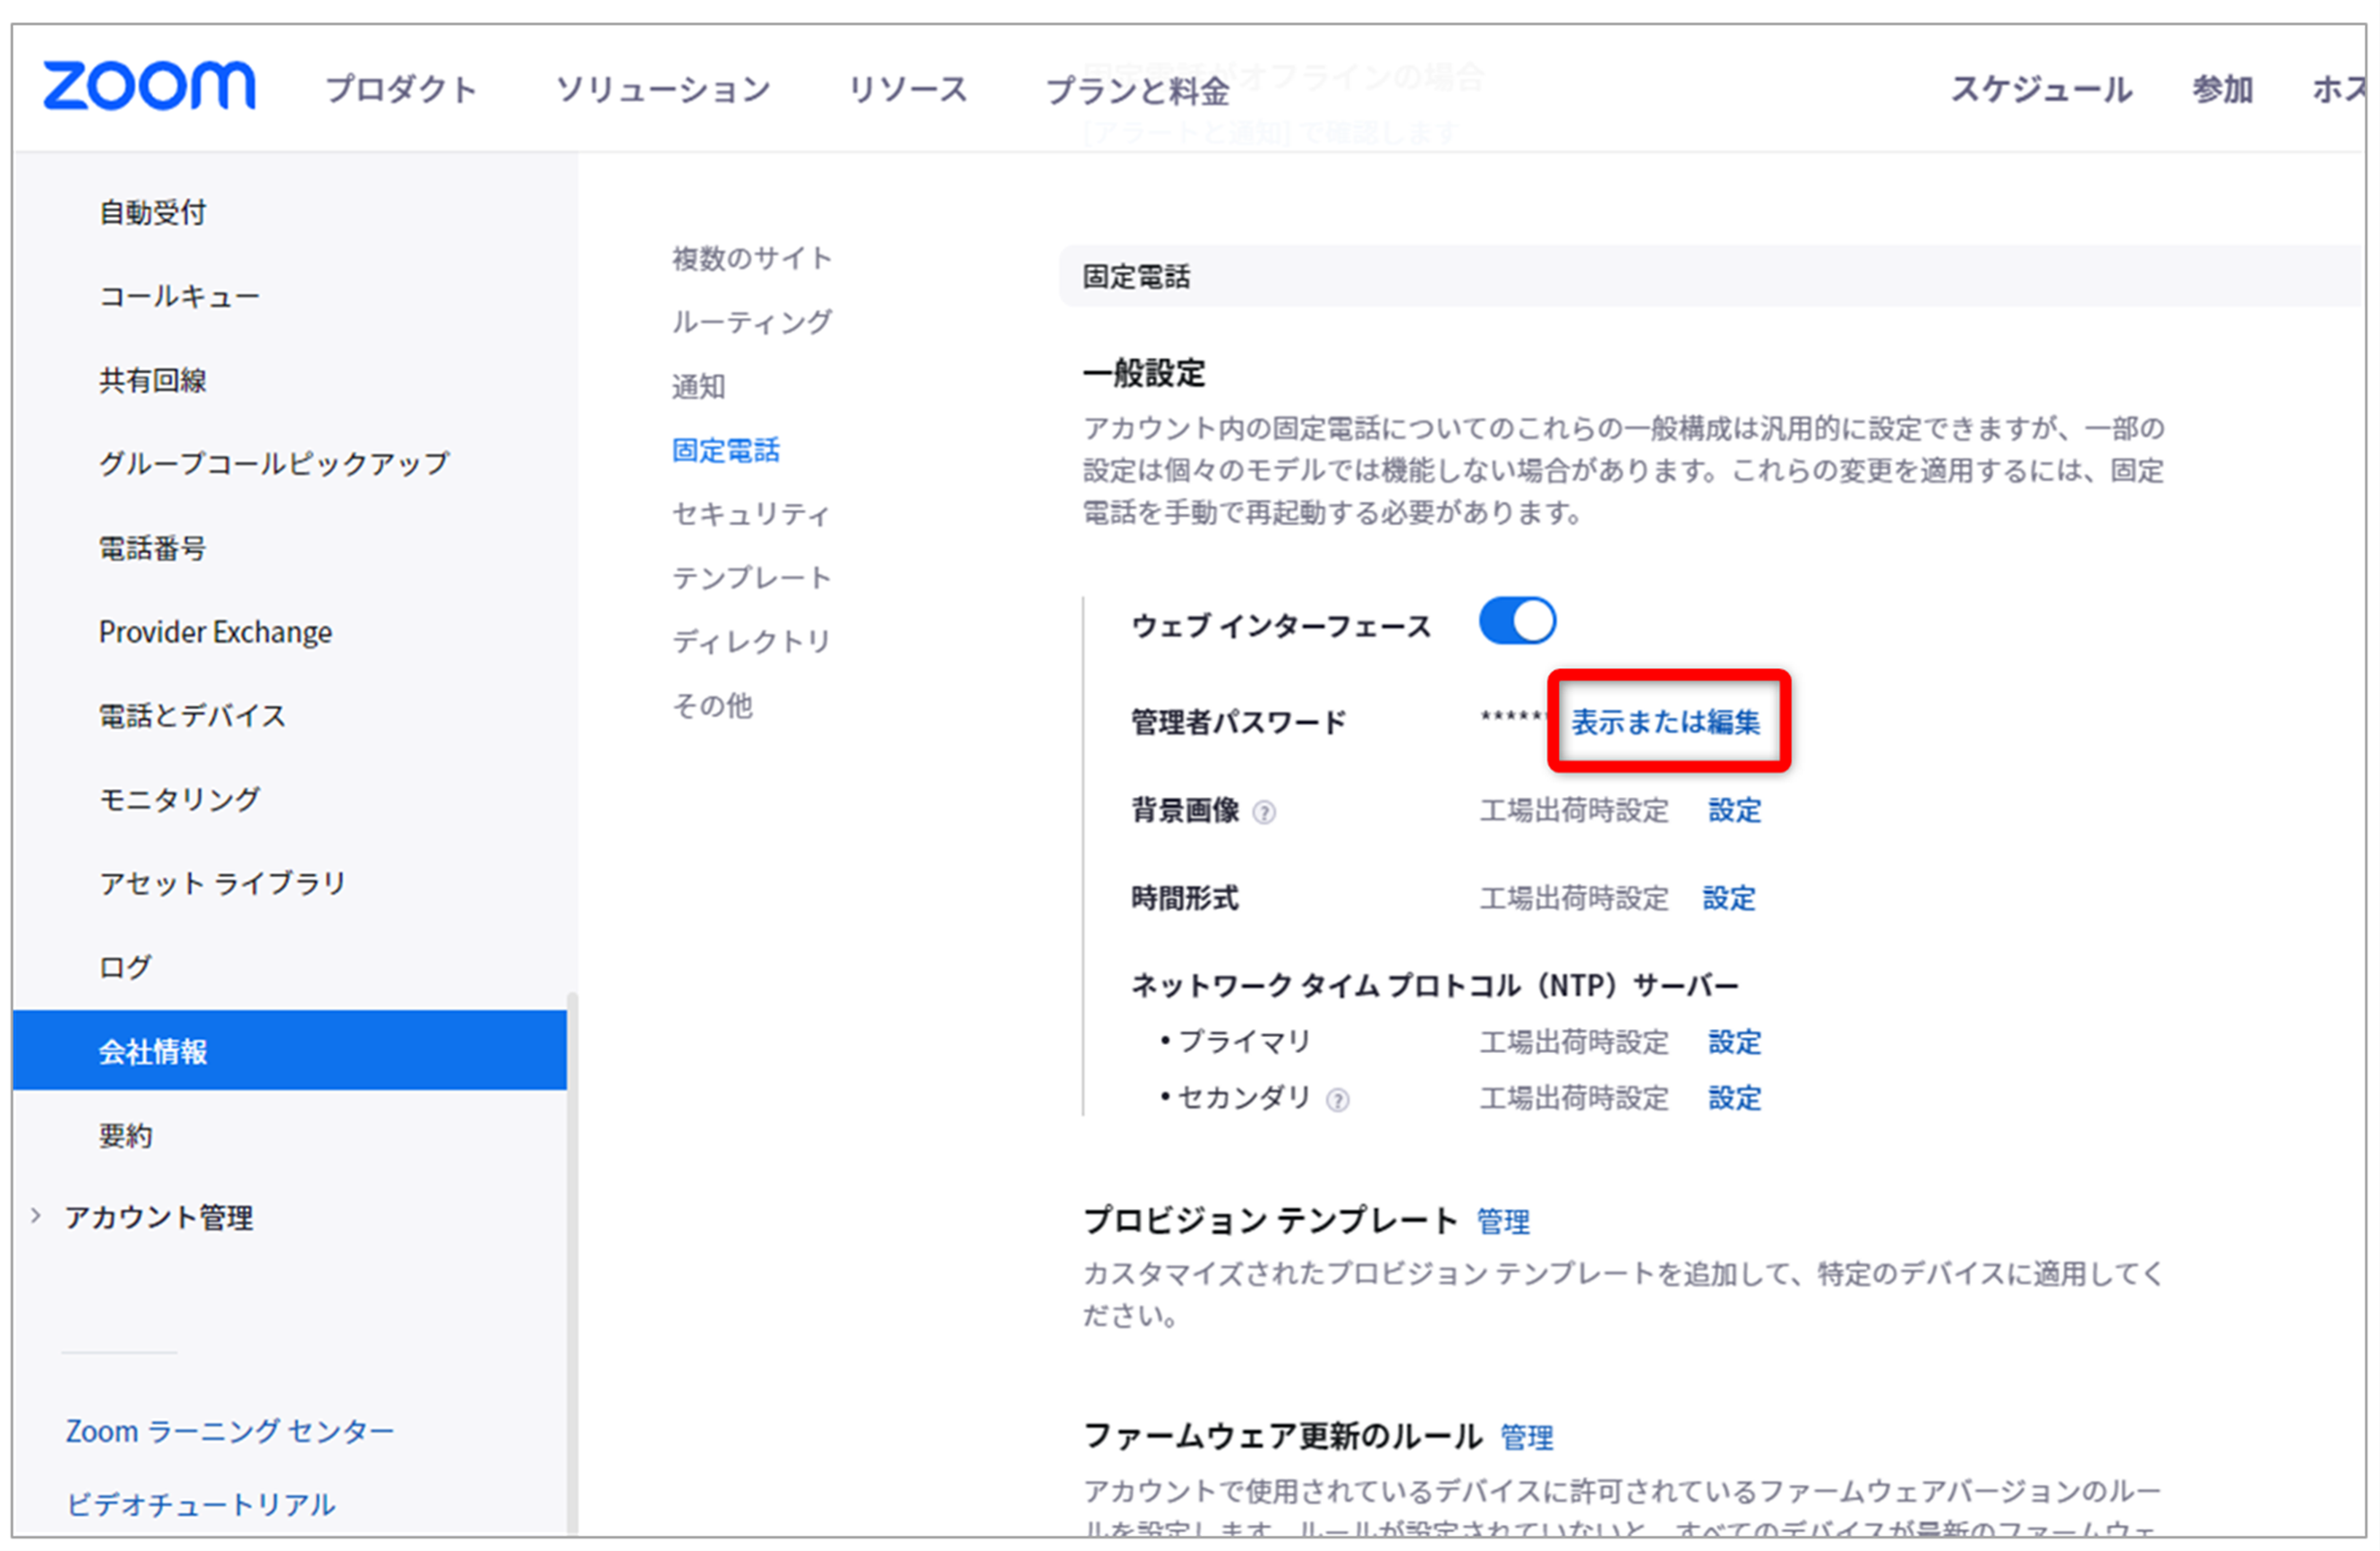This screenshot has height=1551, width=2380.
Task: Expand the アカウント管理 section chevron
Action: click(x=36, y=1216)
